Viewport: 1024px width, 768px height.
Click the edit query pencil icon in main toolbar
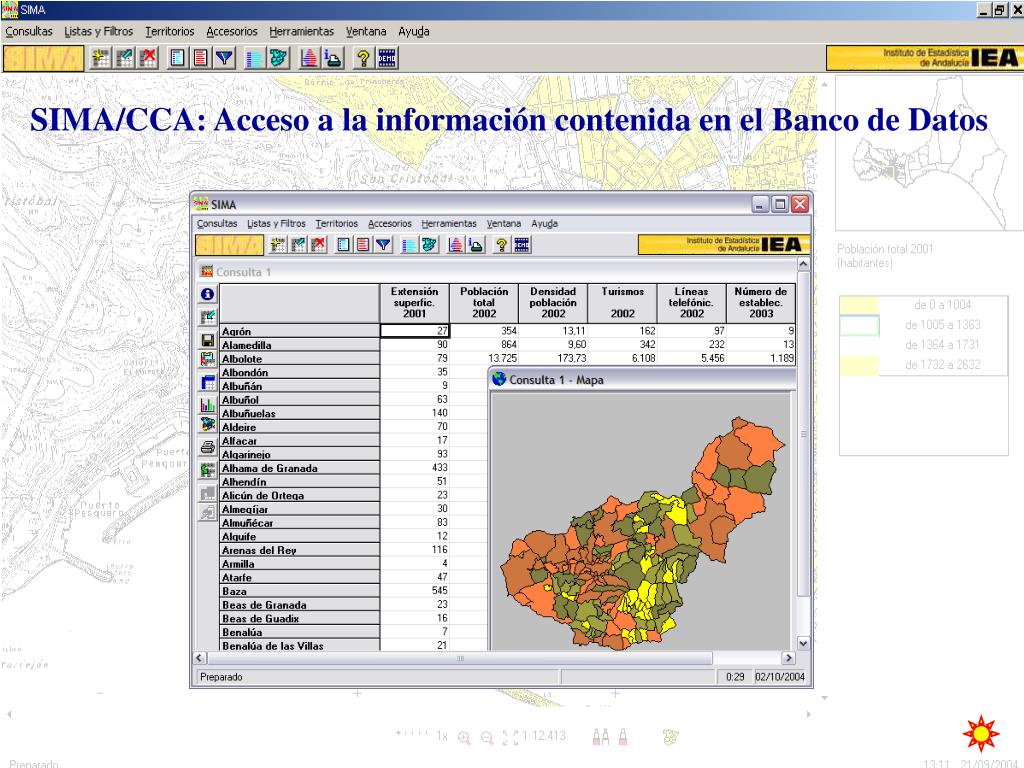[x=125, y=59]
